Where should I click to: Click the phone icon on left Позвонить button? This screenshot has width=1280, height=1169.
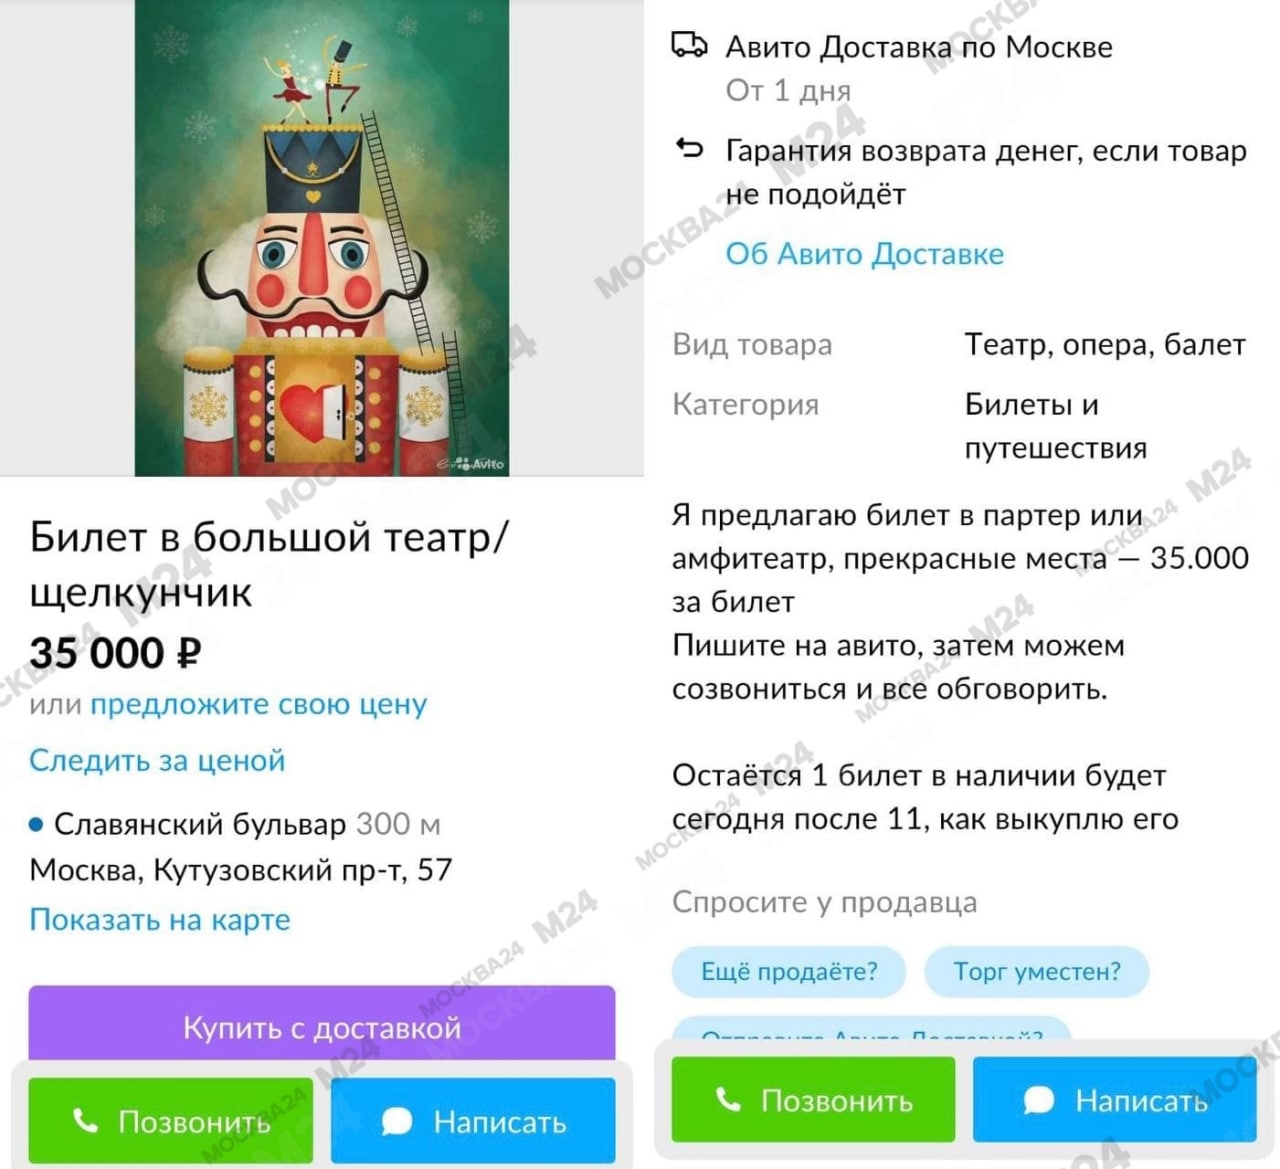[86, 1121]
